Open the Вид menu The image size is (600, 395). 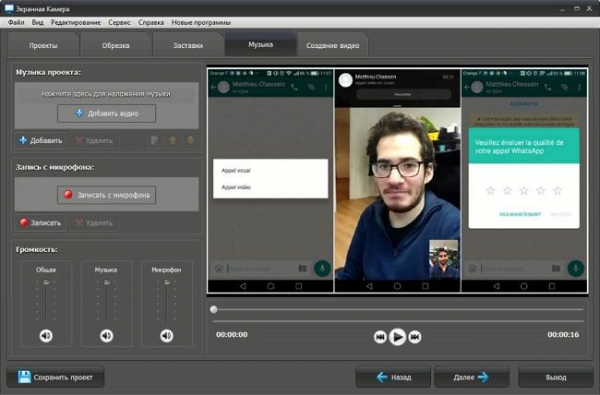[x=38, y=23]
